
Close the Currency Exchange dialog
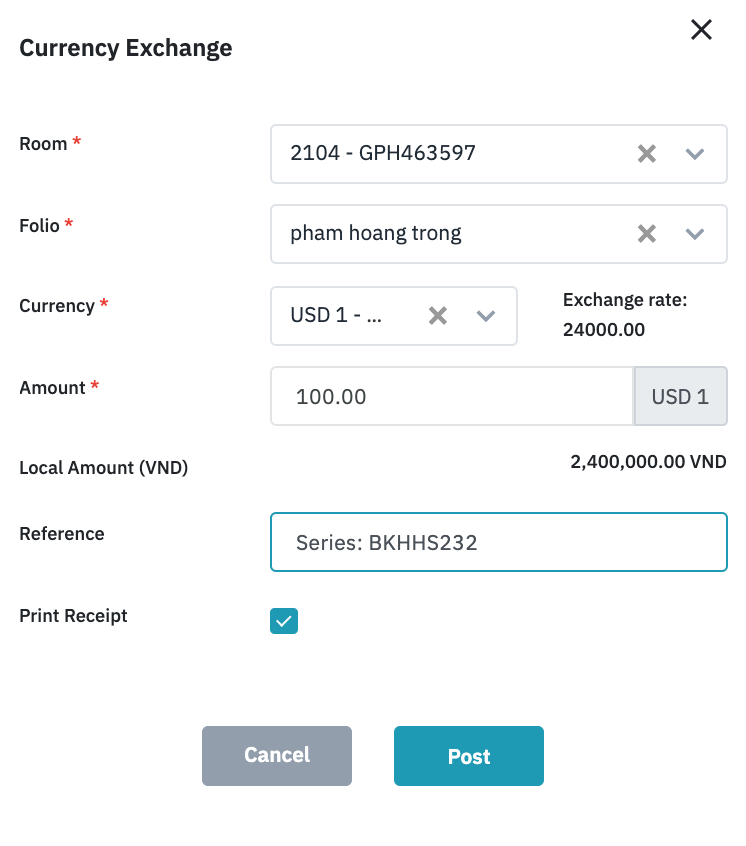pyautogui.click(x=702, y=30)
